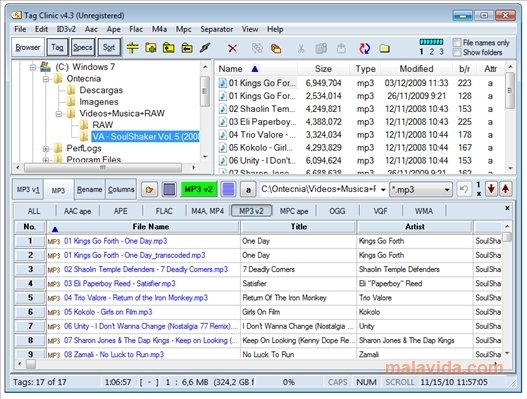Click the greyed-out grouped circles icon

257,48
